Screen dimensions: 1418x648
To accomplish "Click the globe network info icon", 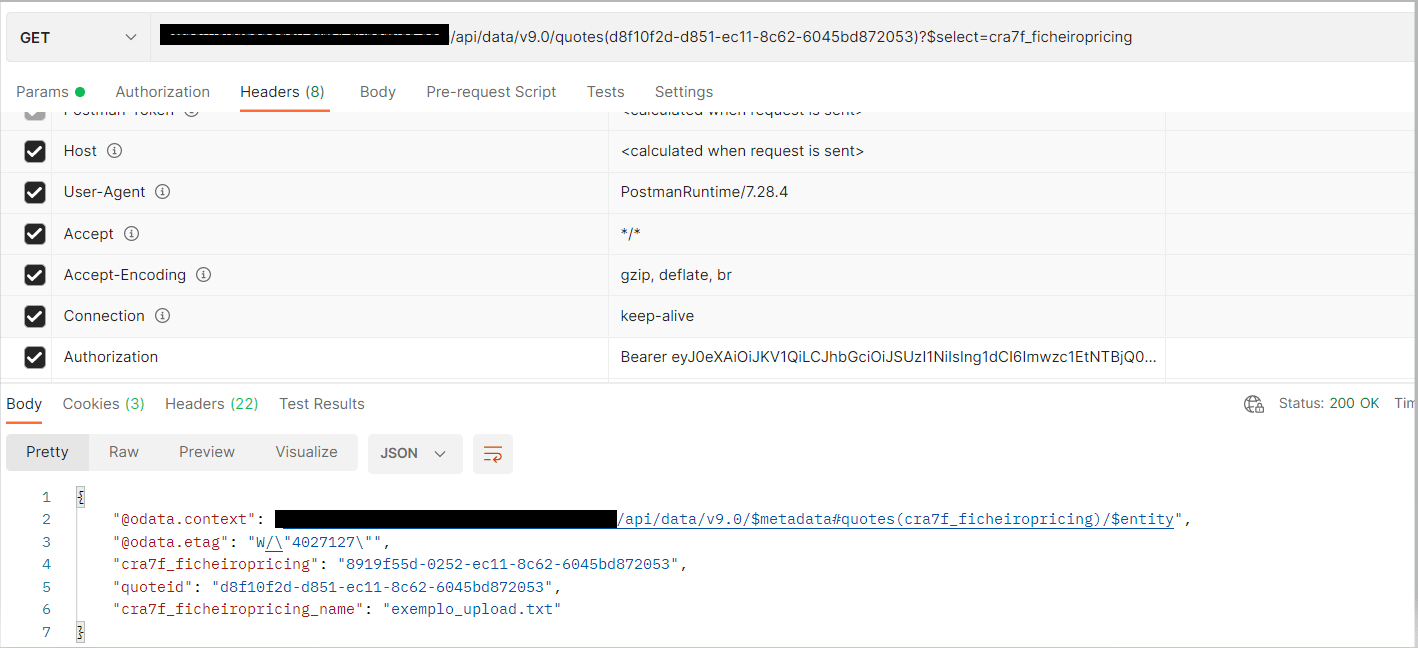I will pyautogui.click(x=1254, y=404).
